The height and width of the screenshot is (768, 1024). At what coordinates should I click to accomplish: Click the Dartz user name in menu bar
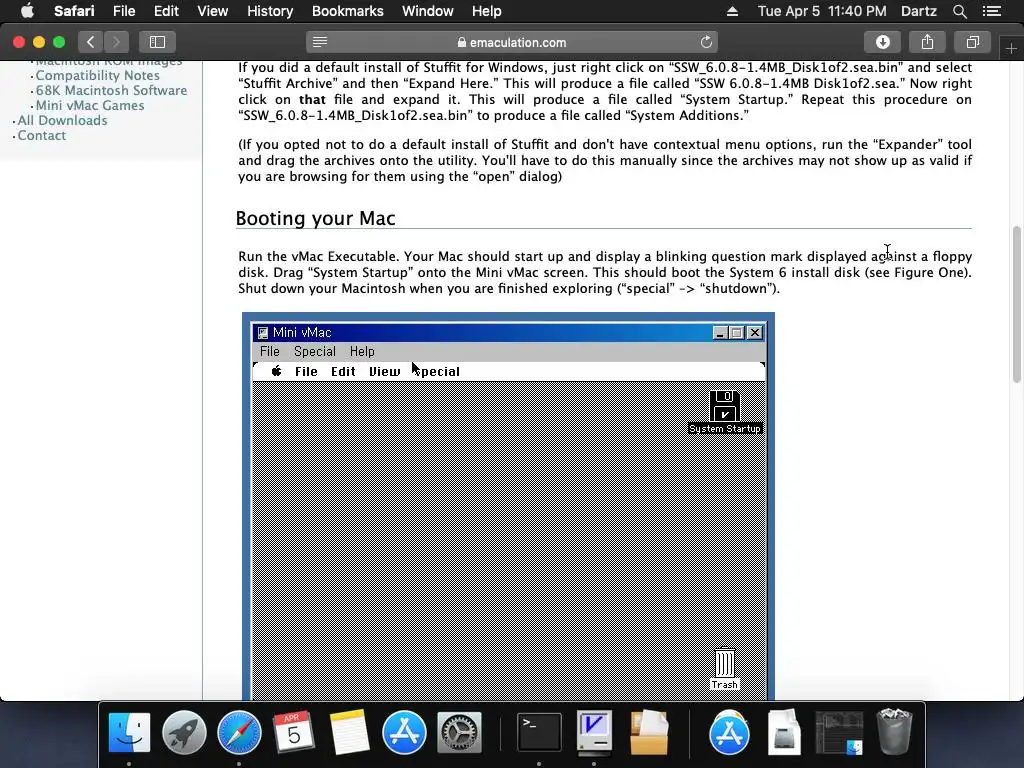coord(918,11)
